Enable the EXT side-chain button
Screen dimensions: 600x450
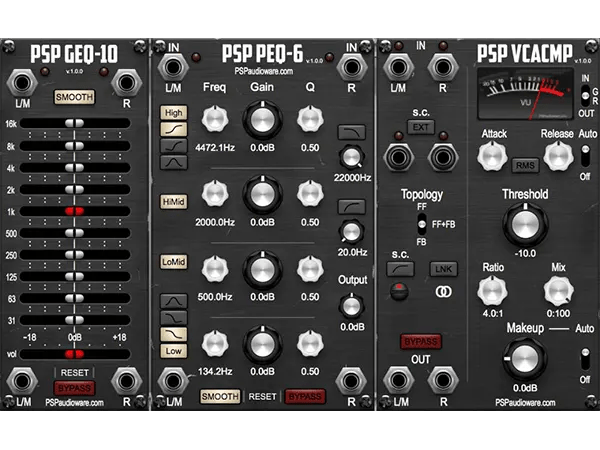point(421,127)
